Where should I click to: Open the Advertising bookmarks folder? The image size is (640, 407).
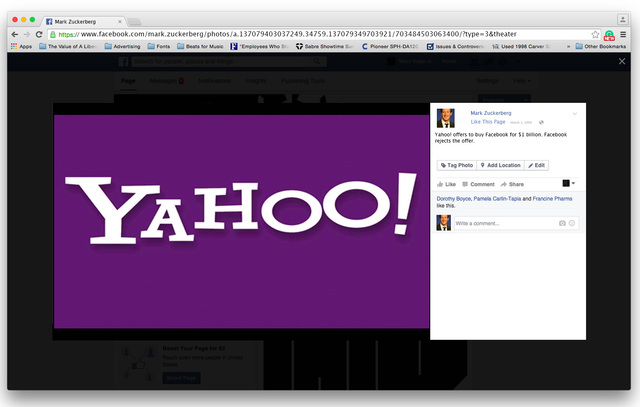[122, 46]
